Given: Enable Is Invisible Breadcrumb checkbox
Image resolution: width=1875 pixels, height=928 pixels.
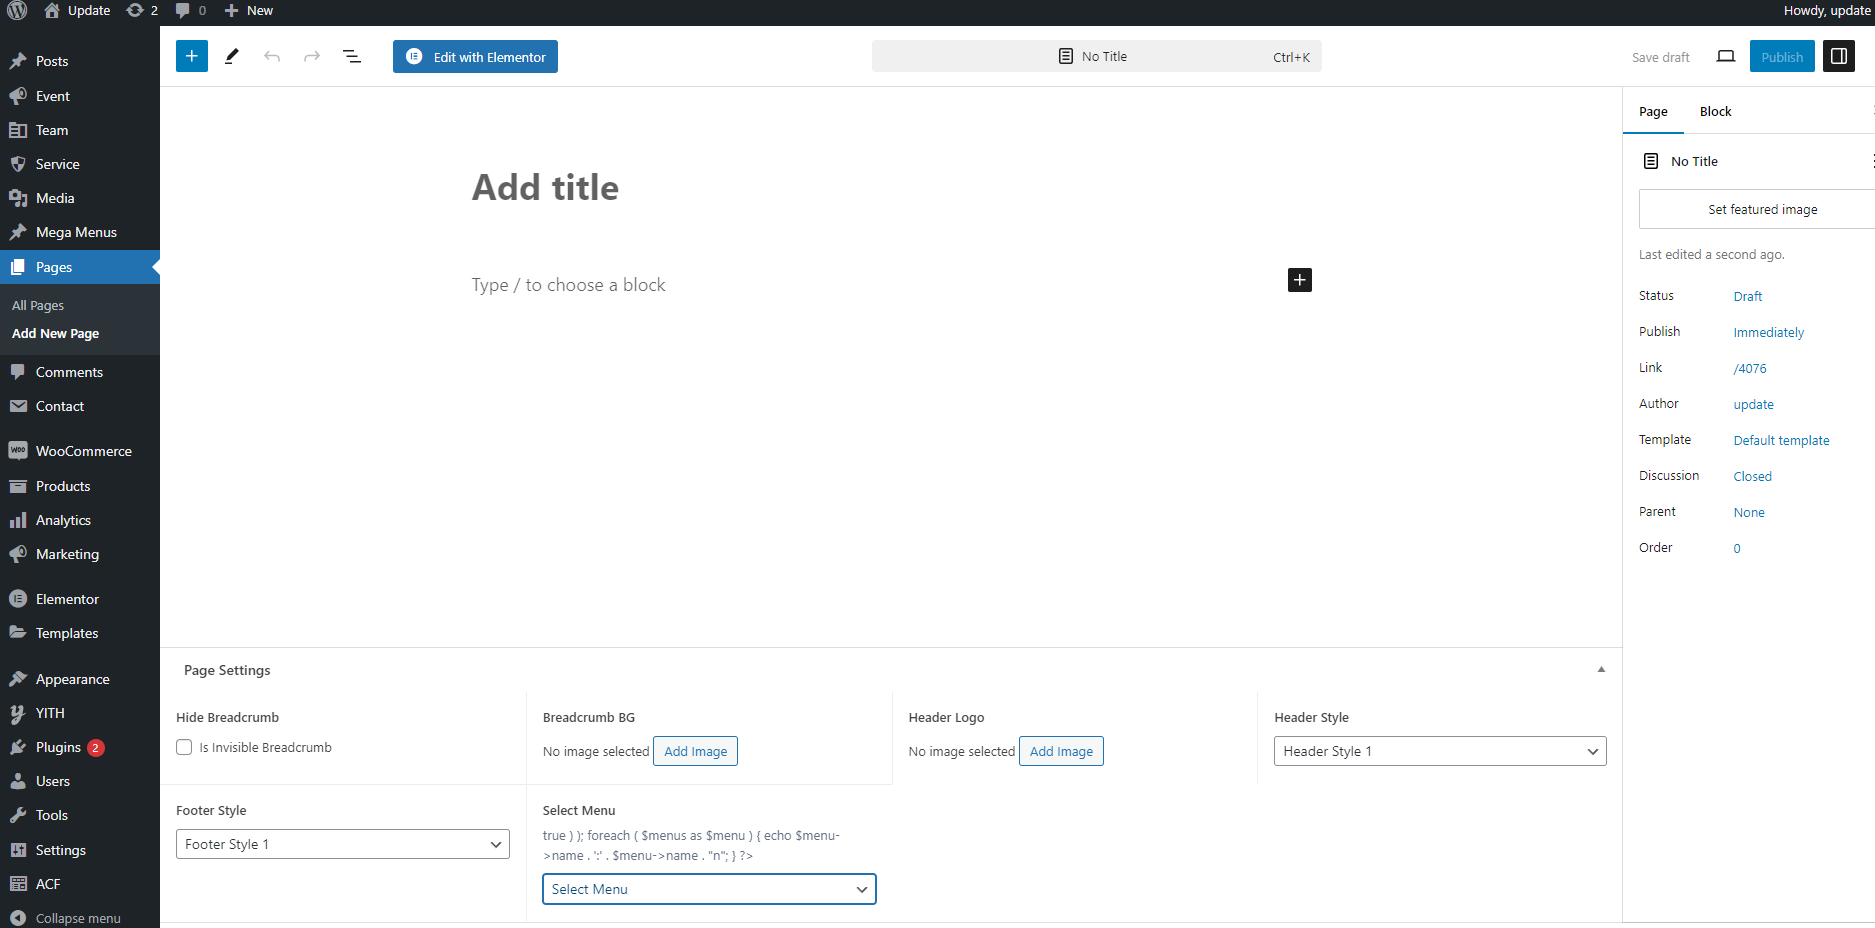Looking at the screenshot, I should click(184, 747).
